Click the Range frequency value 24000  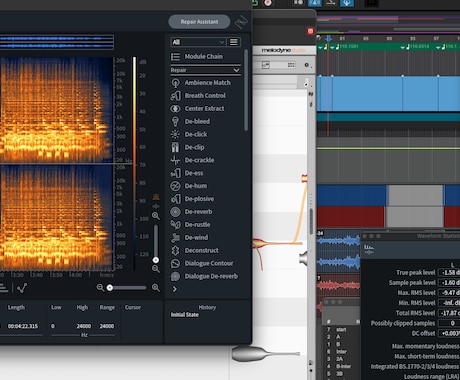pos(107,326)
